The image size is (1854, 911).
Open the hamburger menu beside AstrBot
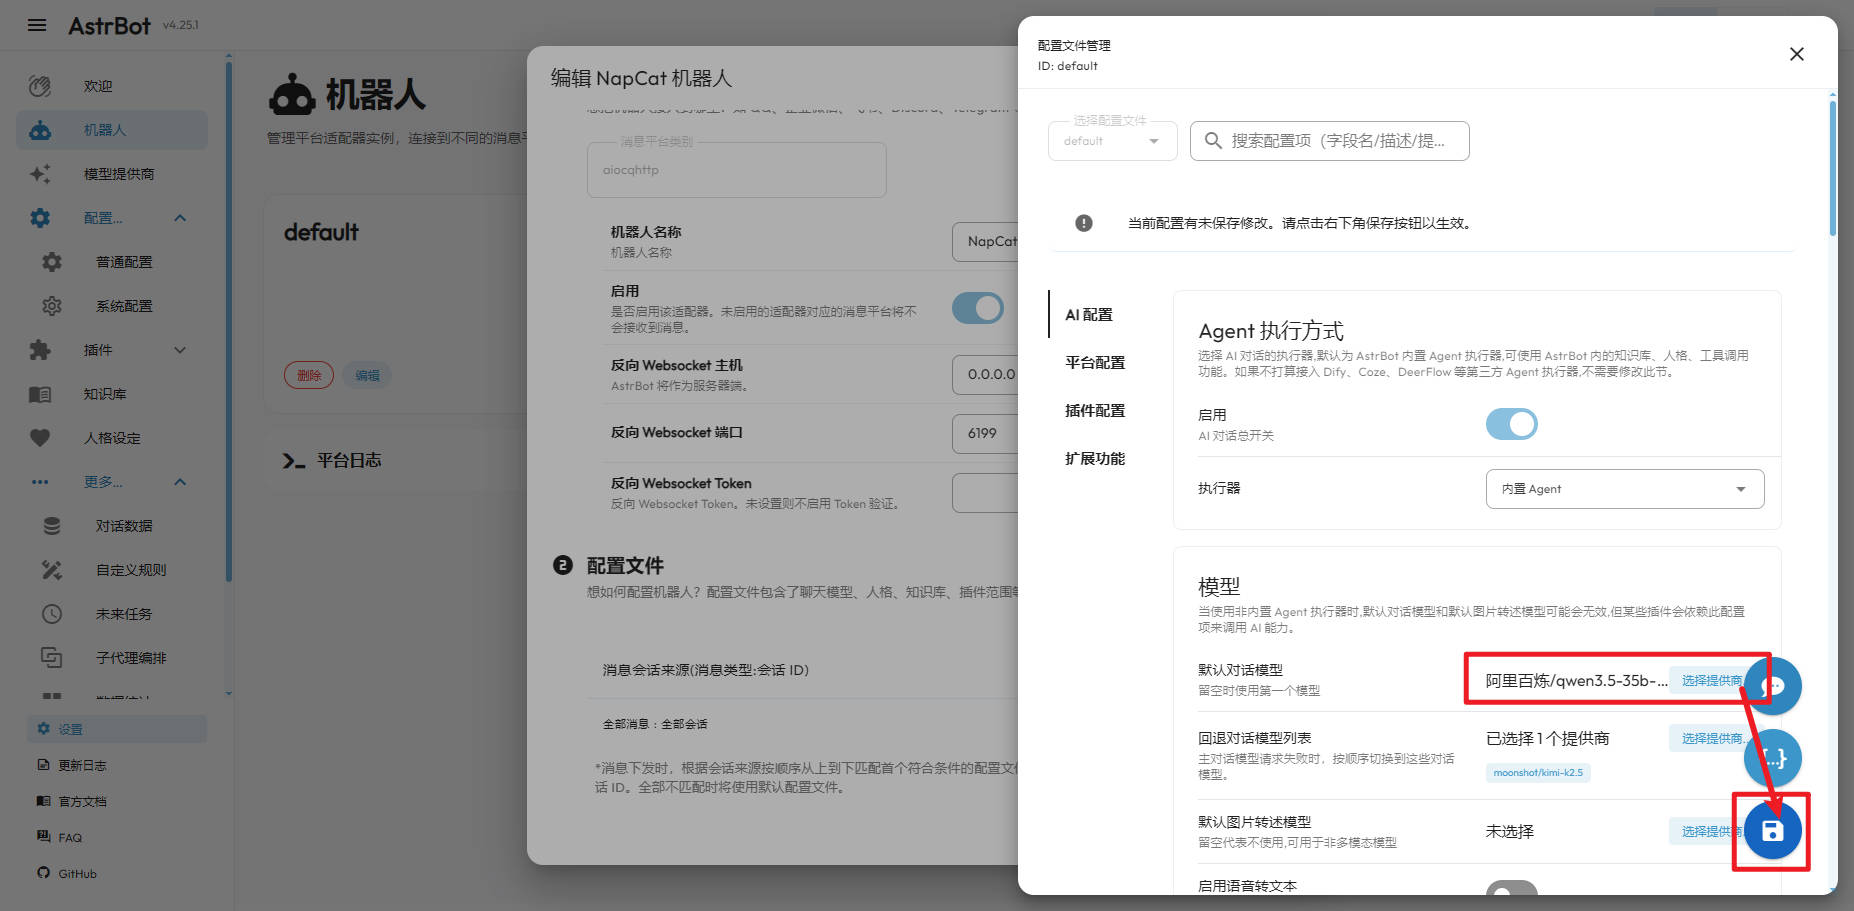(x=37, y=25)
